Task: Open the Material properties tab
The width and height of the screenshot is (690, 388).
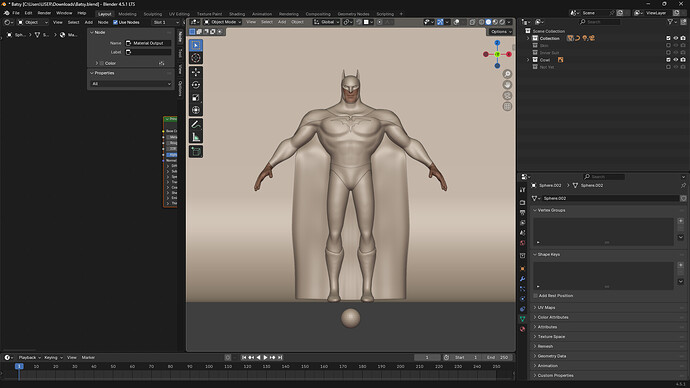Action: [x=522, y=329]
